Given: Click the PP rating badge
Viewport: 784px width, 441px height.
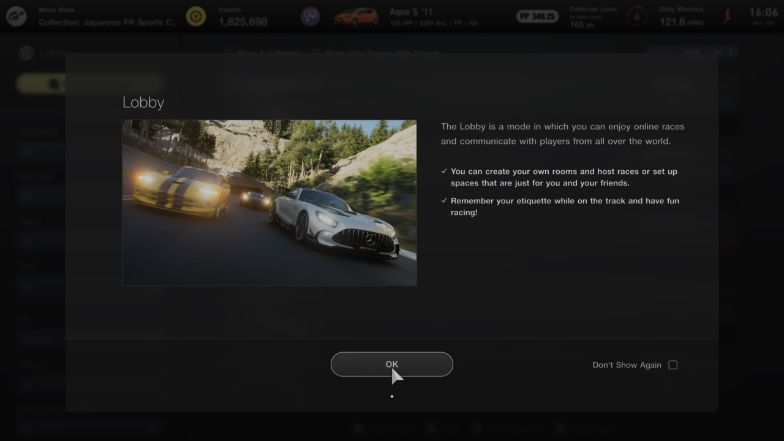Looking at the screenshot, I should (537, 16).
